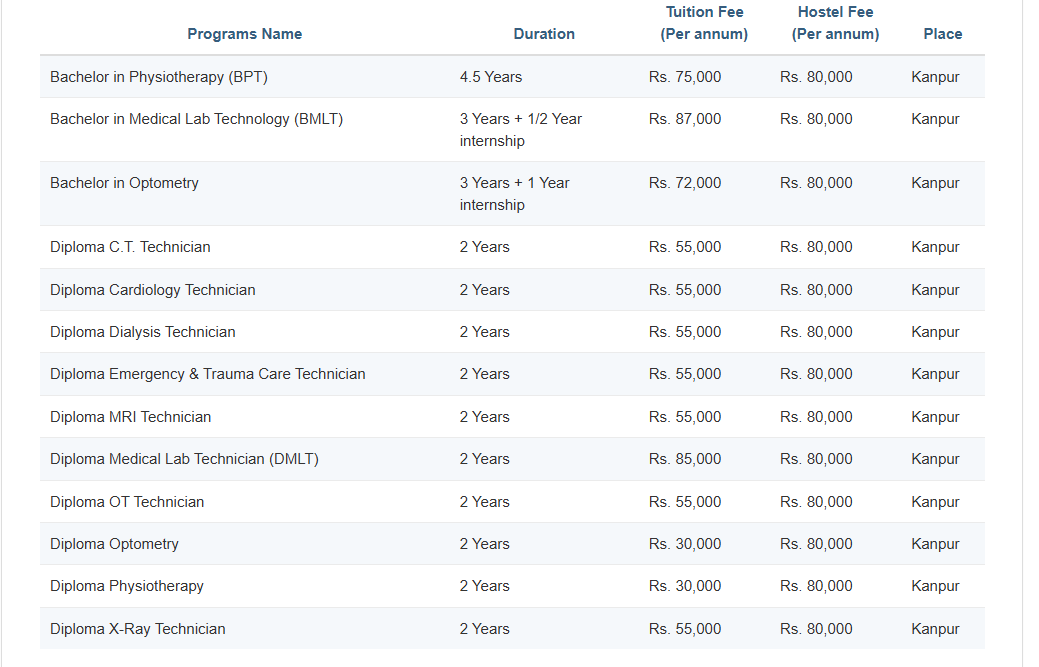Click Rs. 55,000 tuition for Emergency & Trauma Care
Screen dimensions: 1039x667
(685, 374)
